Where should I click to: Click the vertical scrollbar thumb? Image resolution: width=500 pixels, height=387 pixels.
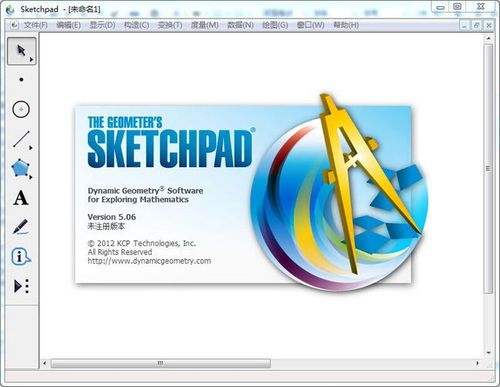[x=488, y=169]
